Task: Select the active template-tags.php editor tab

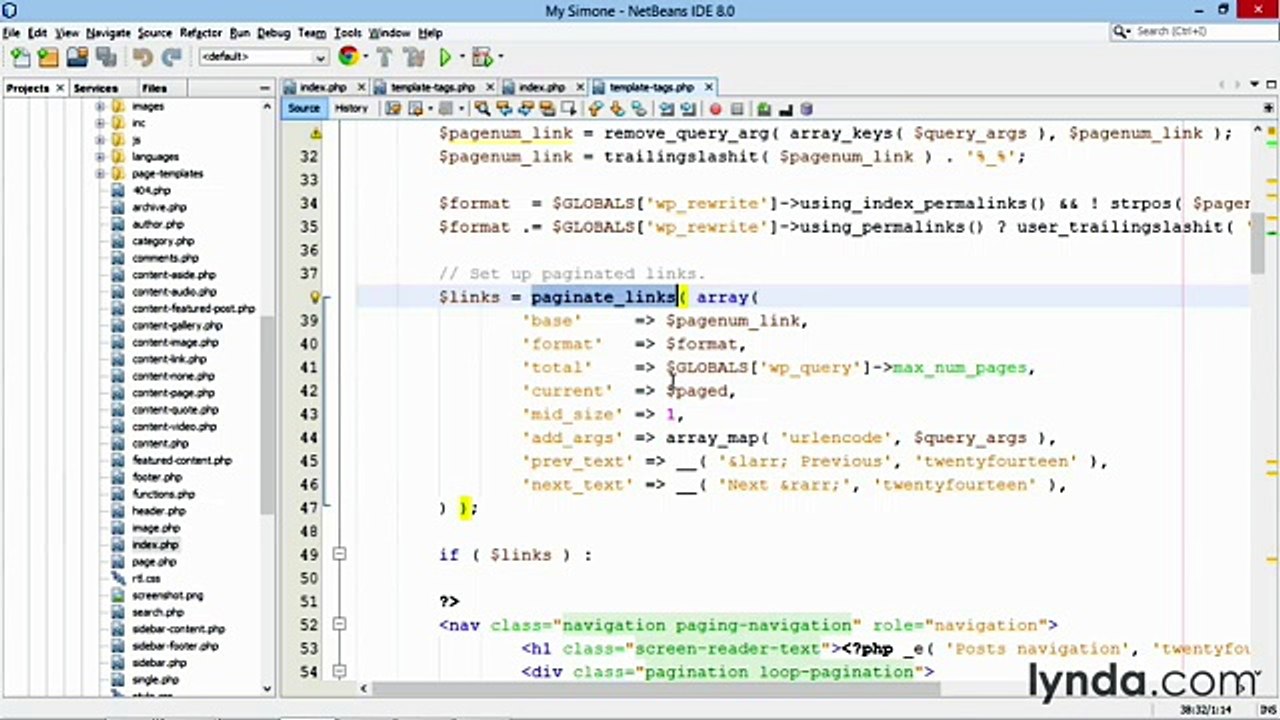Action: [x=651, y=87]
